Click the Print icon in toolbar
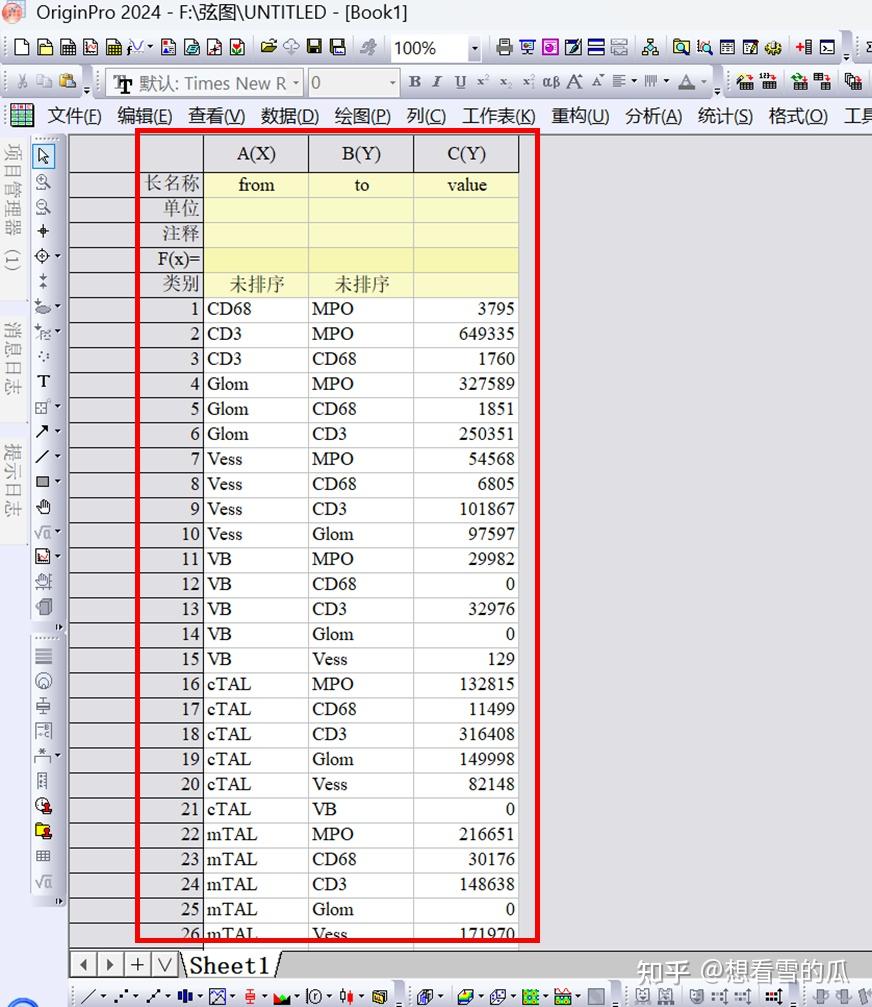This screenshot has width=872, height=1007. click(x=505, y=47)
